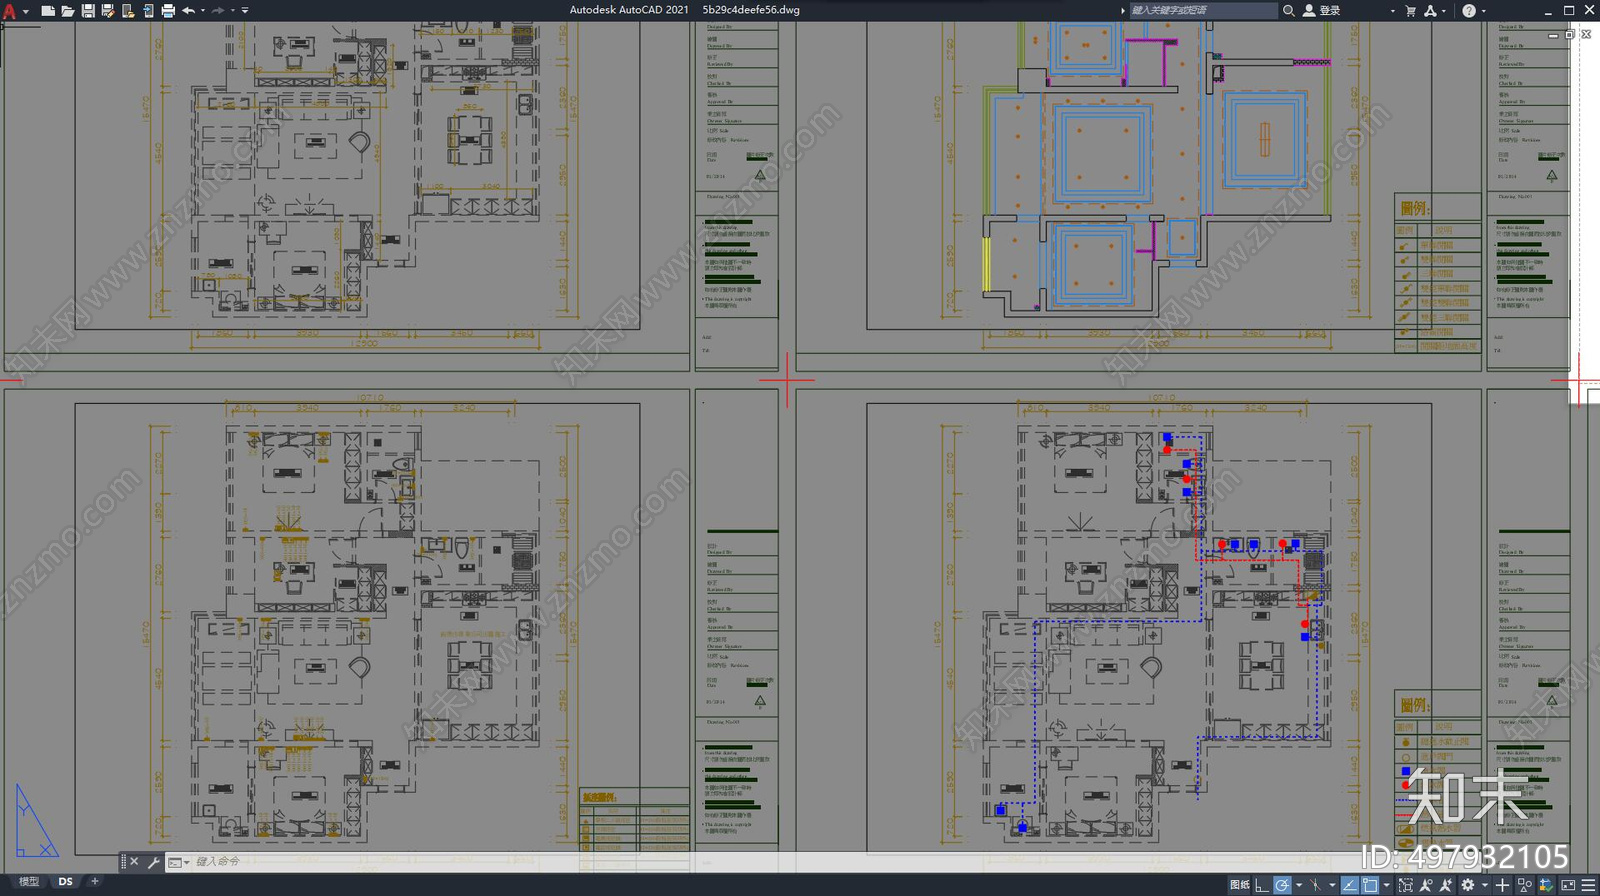
Task: Redo the last undone action
Action: pyautogui.click(x=218, y=11)
